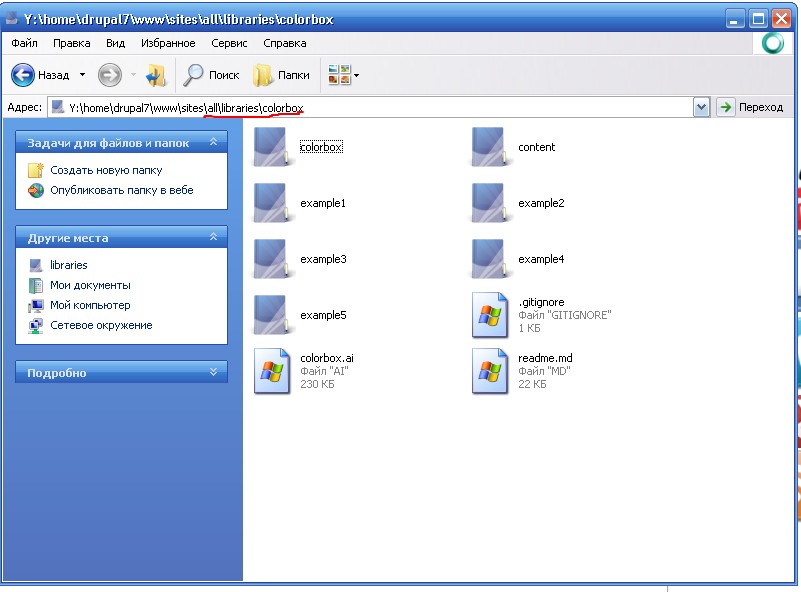Click the 230 КБ size text

click(x=317, y=384)
